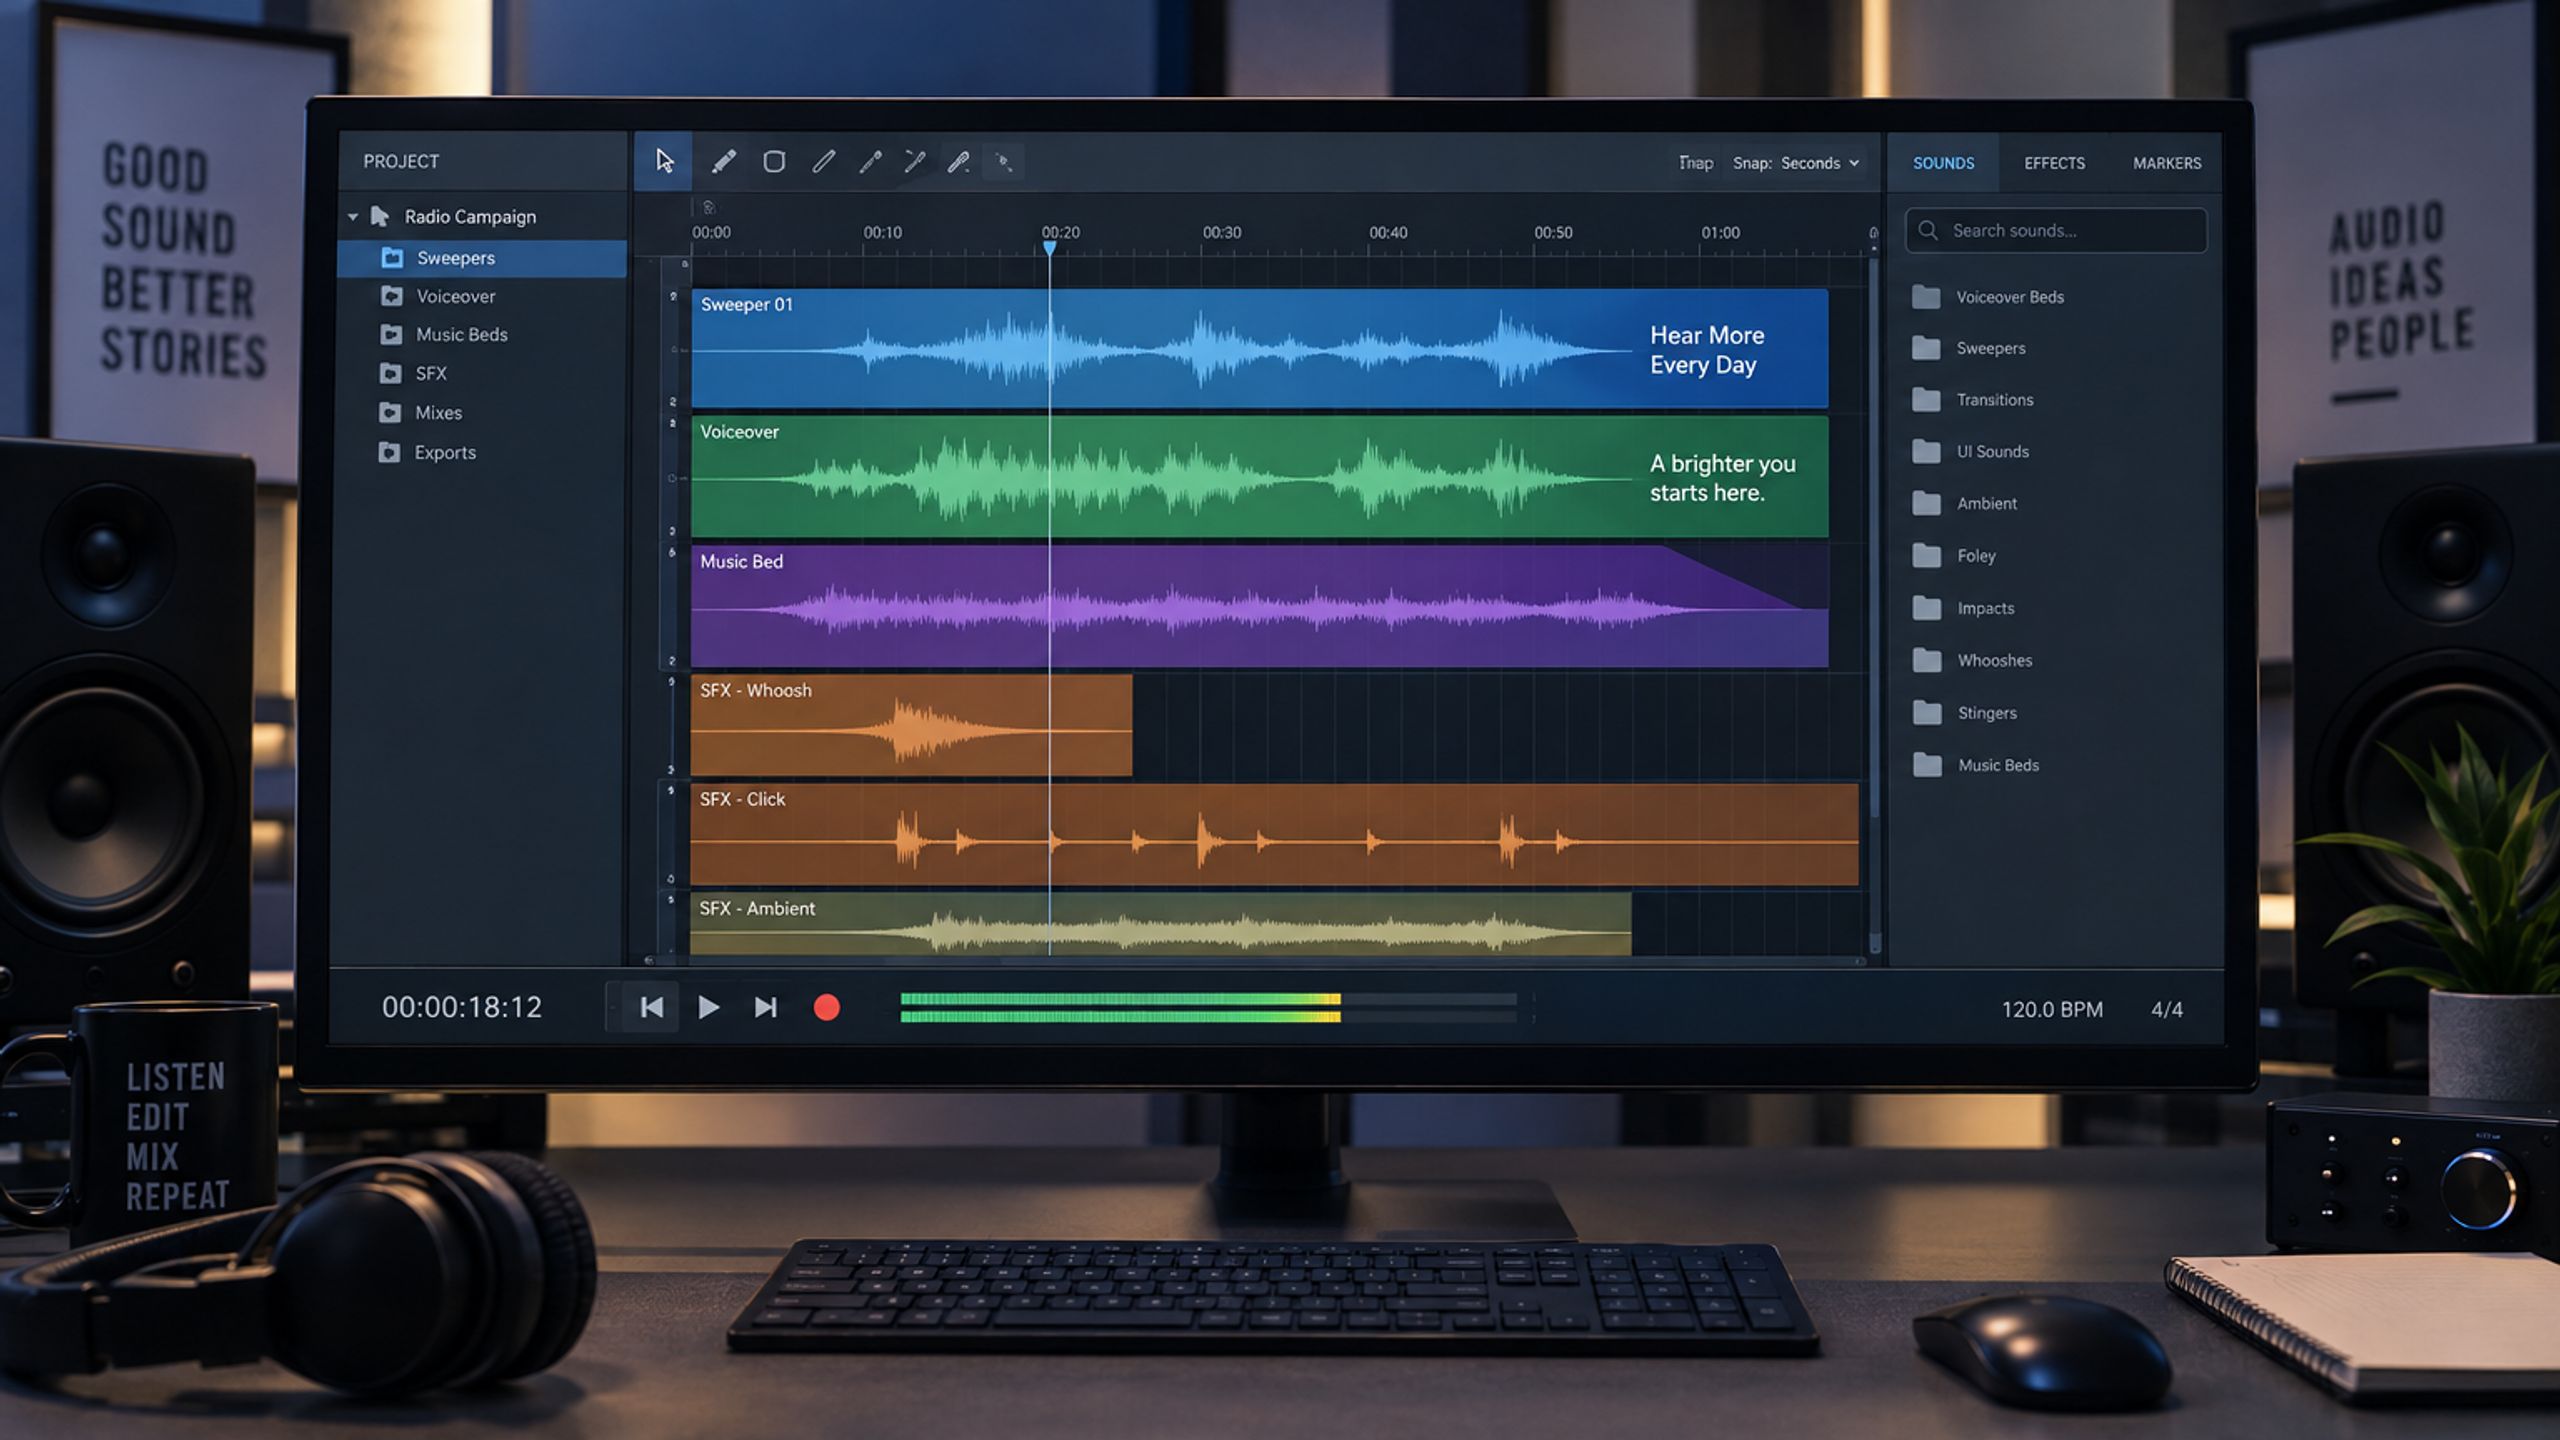Image resolution: width=2560 pixels, height=1440 pixels.
Task: Select the Sweeper 01 clip
Action: 1260,349
